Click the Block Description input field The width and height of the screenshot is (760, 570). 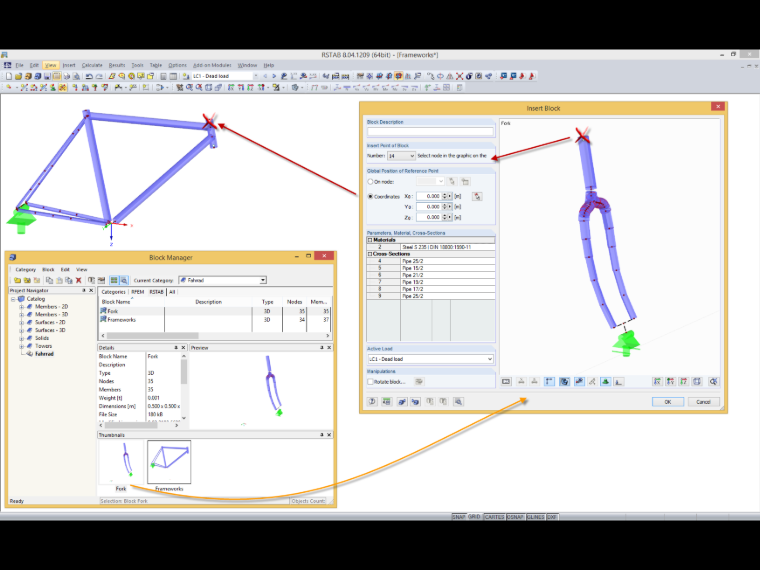click(430, 131)
